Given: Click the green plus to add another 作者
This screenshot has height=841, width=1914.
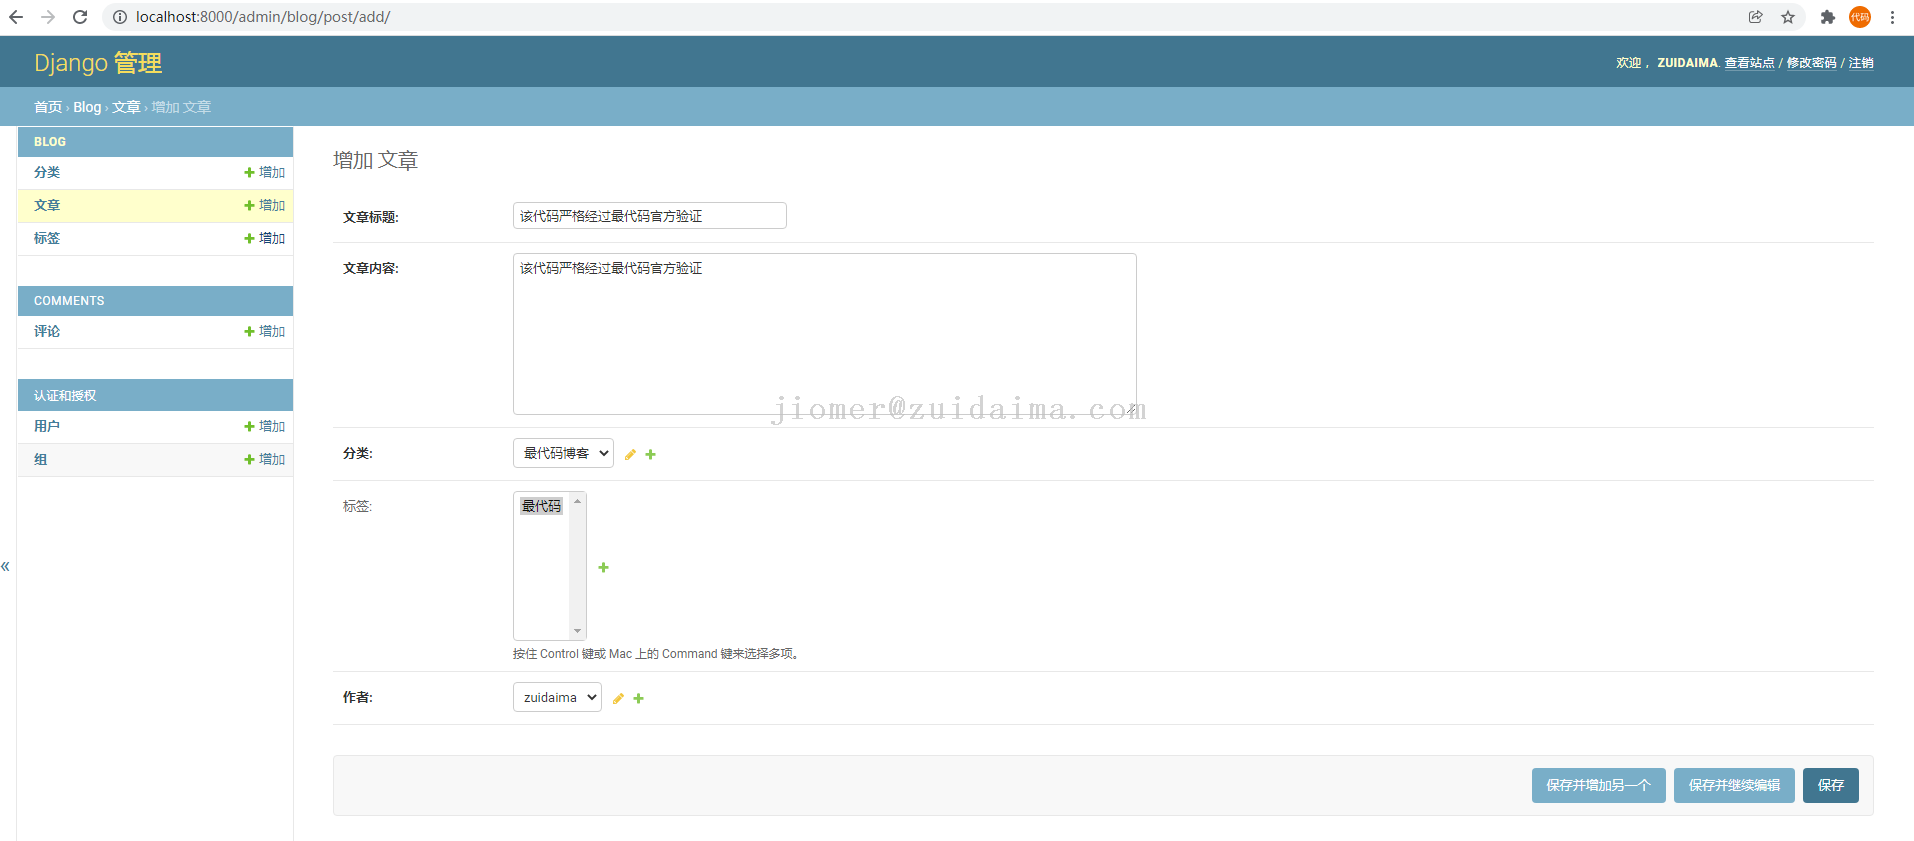Looking at the screenshot, I should click(638, 698).
